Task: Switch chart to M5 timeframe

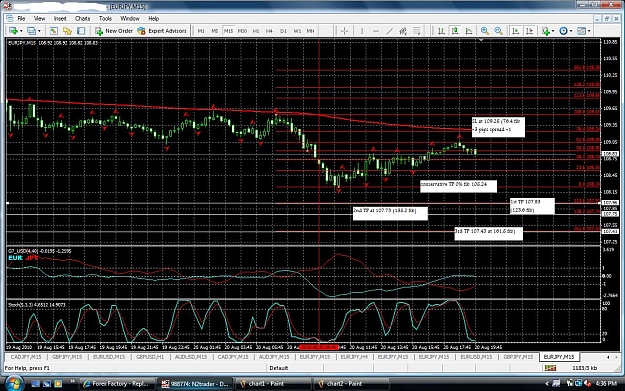Action: pos(214,31)
